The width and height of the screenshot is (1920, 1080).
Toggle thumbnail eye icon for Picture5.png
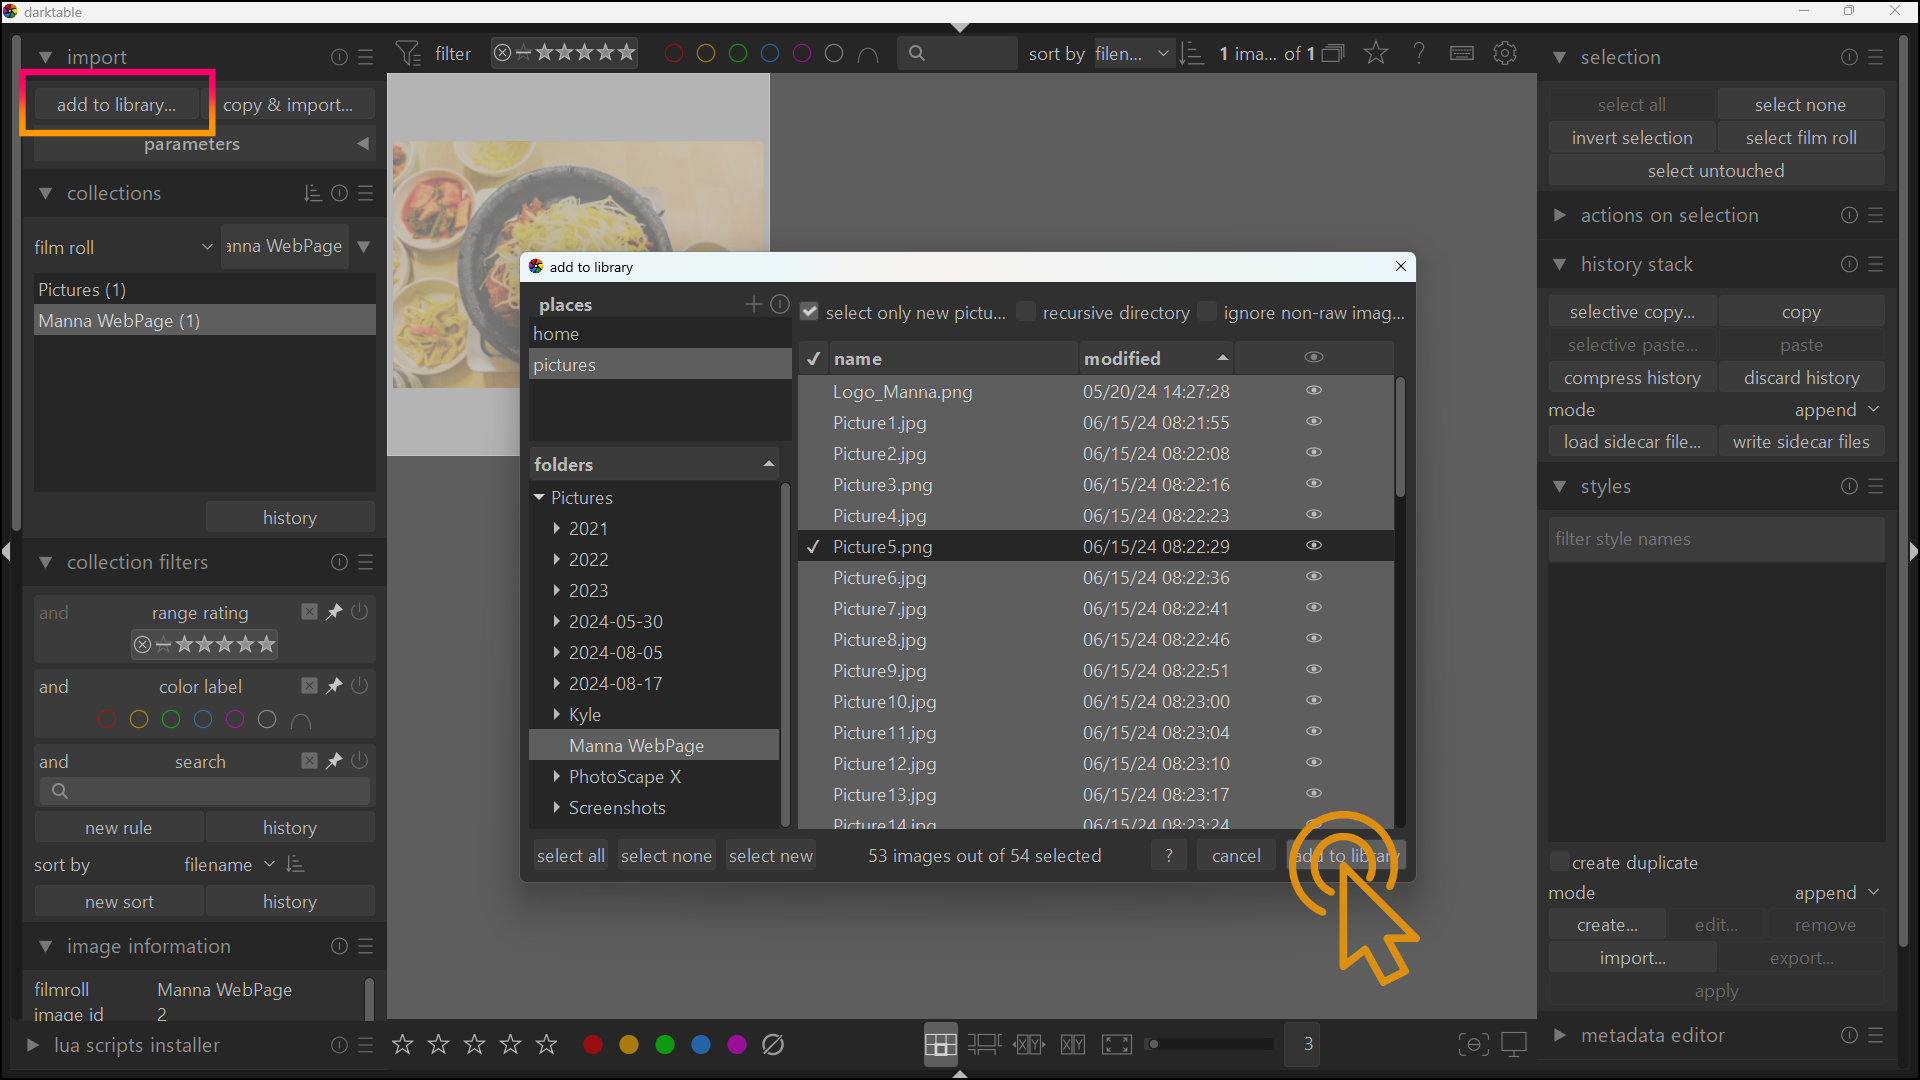tap(1314, 546)
